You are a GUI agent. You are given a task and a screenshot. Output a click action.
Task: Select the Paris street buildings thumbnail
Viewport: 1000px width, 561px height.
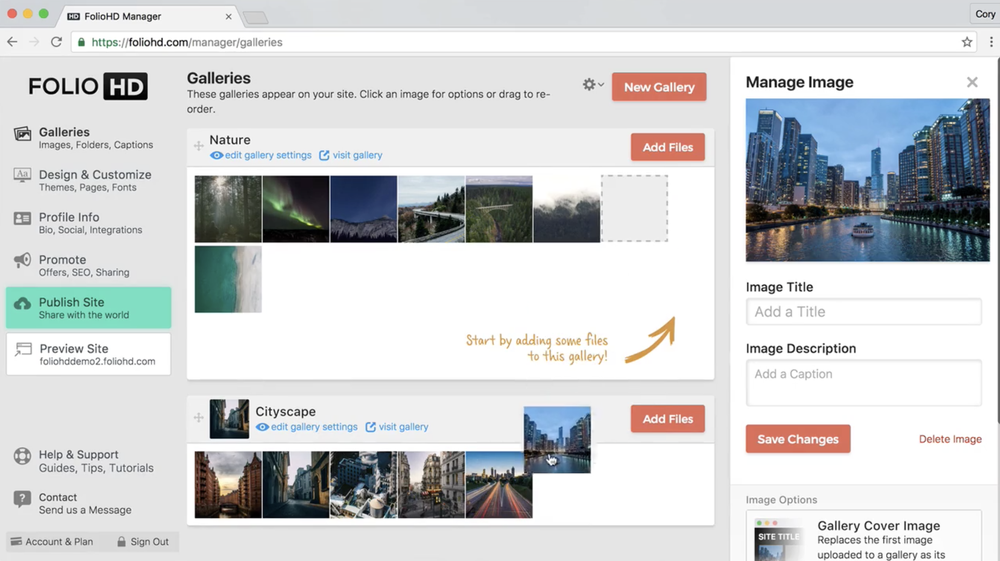[431, 484]
